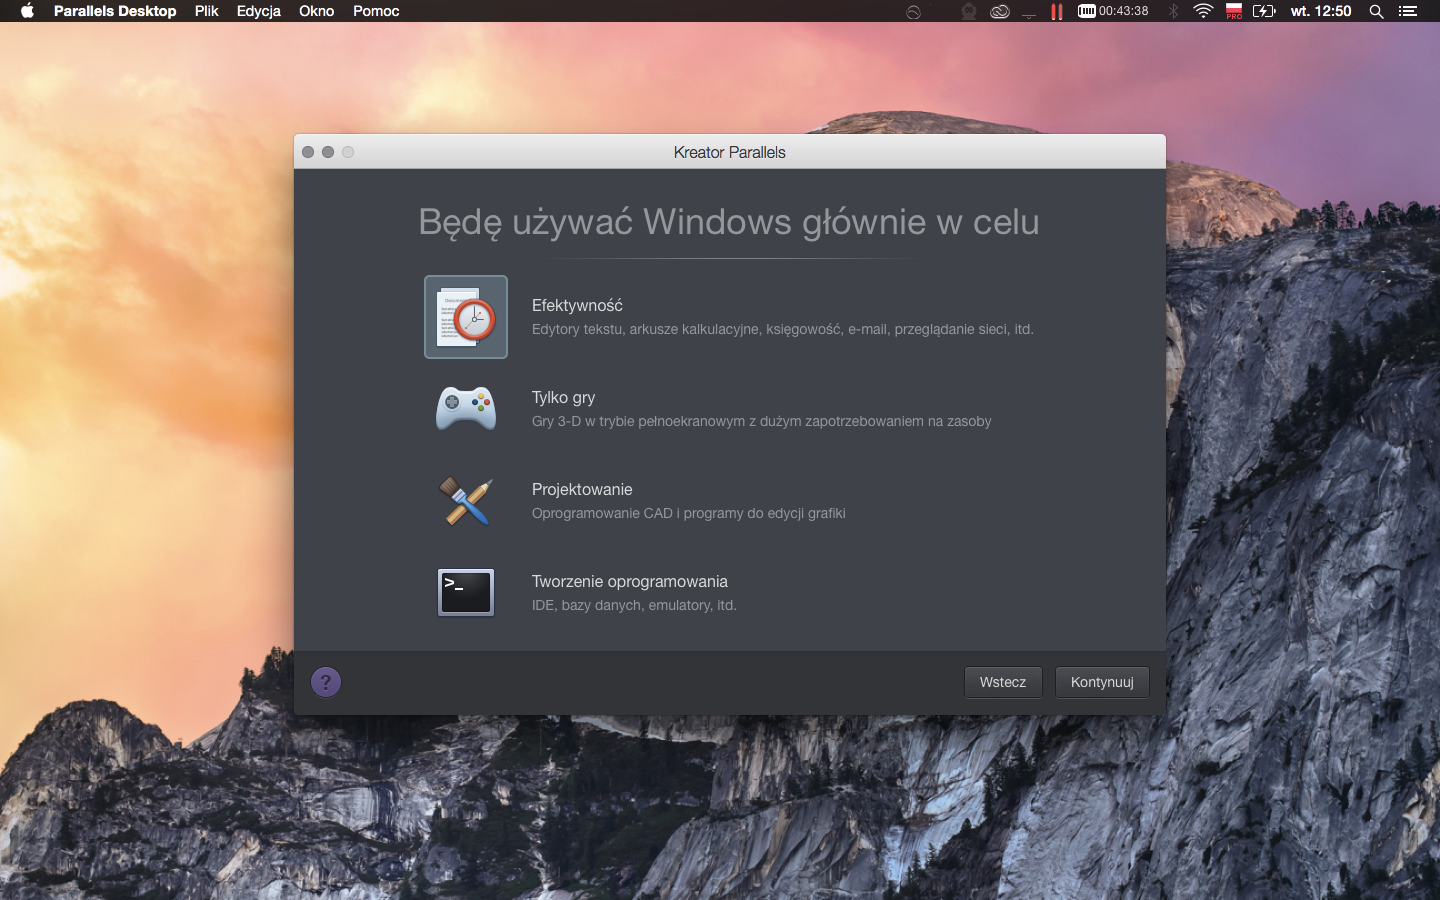Click the Parallels red bars menu bar icon

[x=1056, y=11]
